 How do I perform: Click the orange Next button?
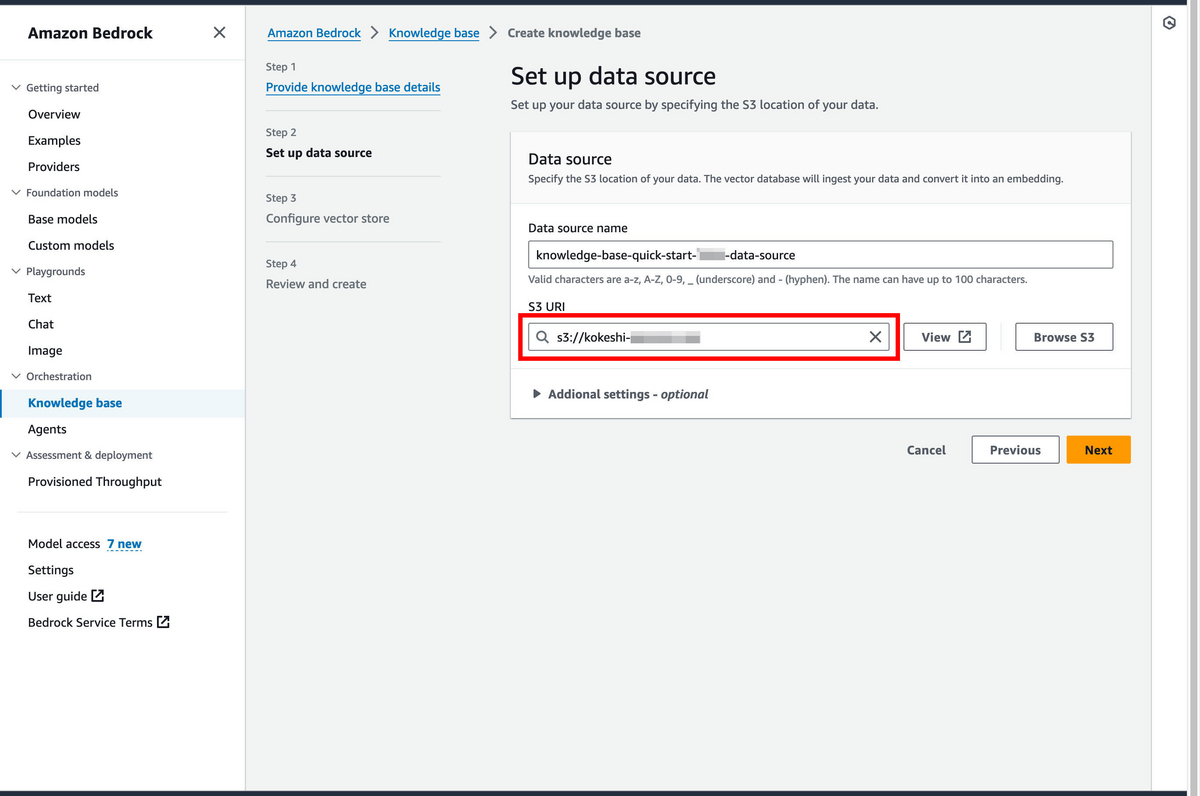(x=1098, y=450)
